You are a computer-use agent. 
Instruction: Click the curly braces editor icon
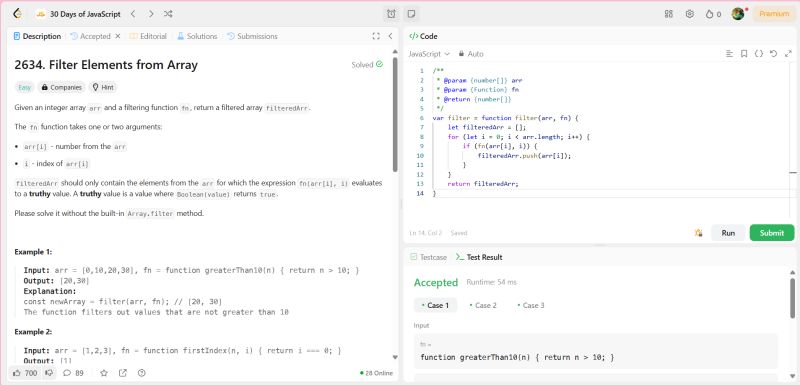click(x=759, y=54)
